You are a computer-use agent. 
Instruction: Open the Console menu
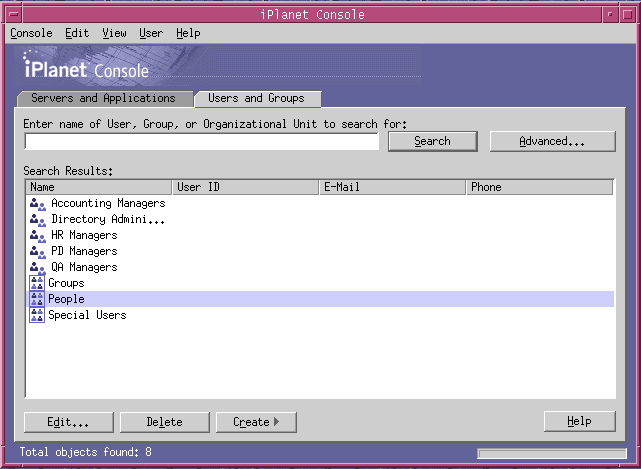click(x=31, y=33)
